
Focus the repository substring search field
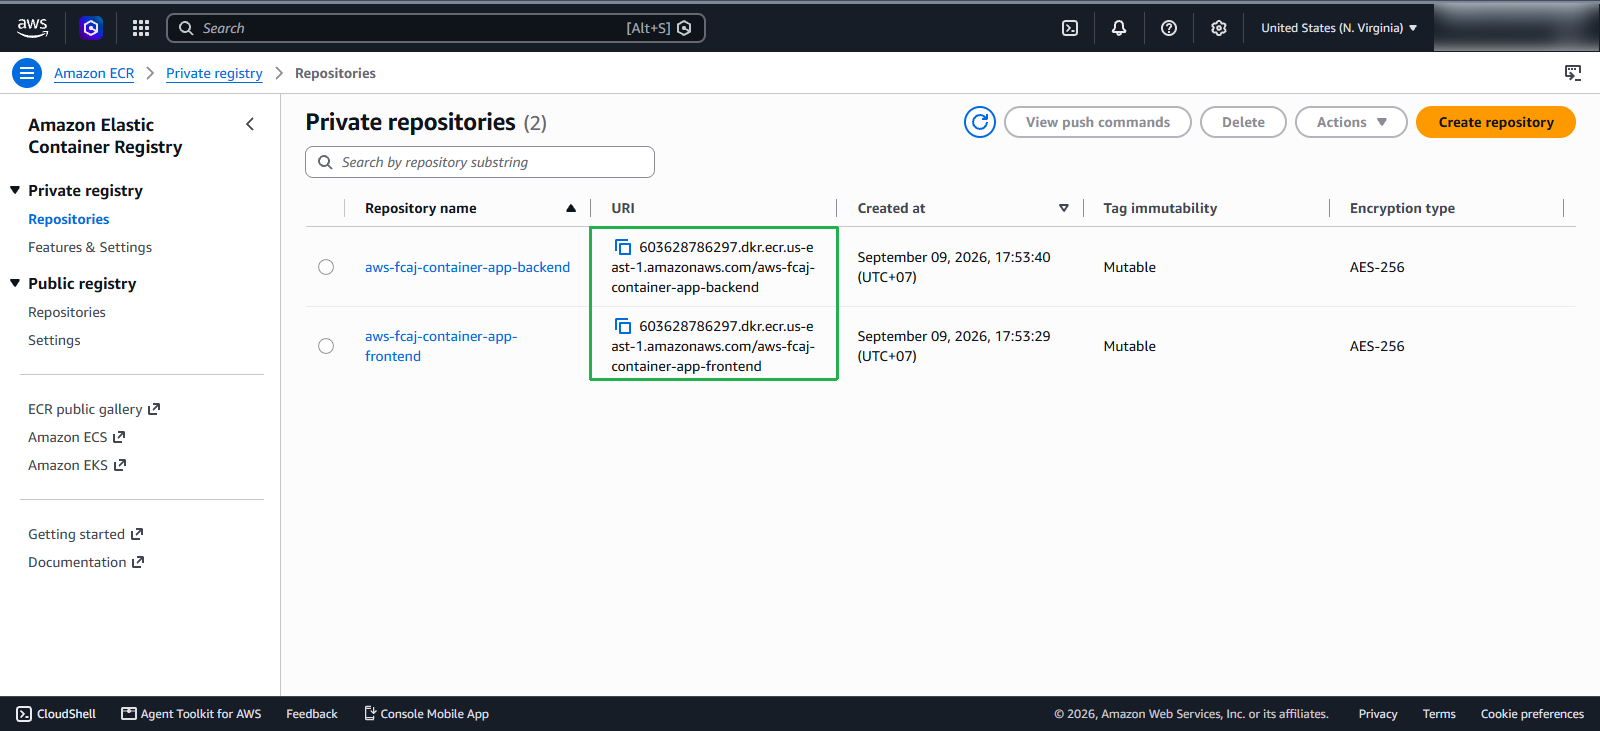[480, 162]
